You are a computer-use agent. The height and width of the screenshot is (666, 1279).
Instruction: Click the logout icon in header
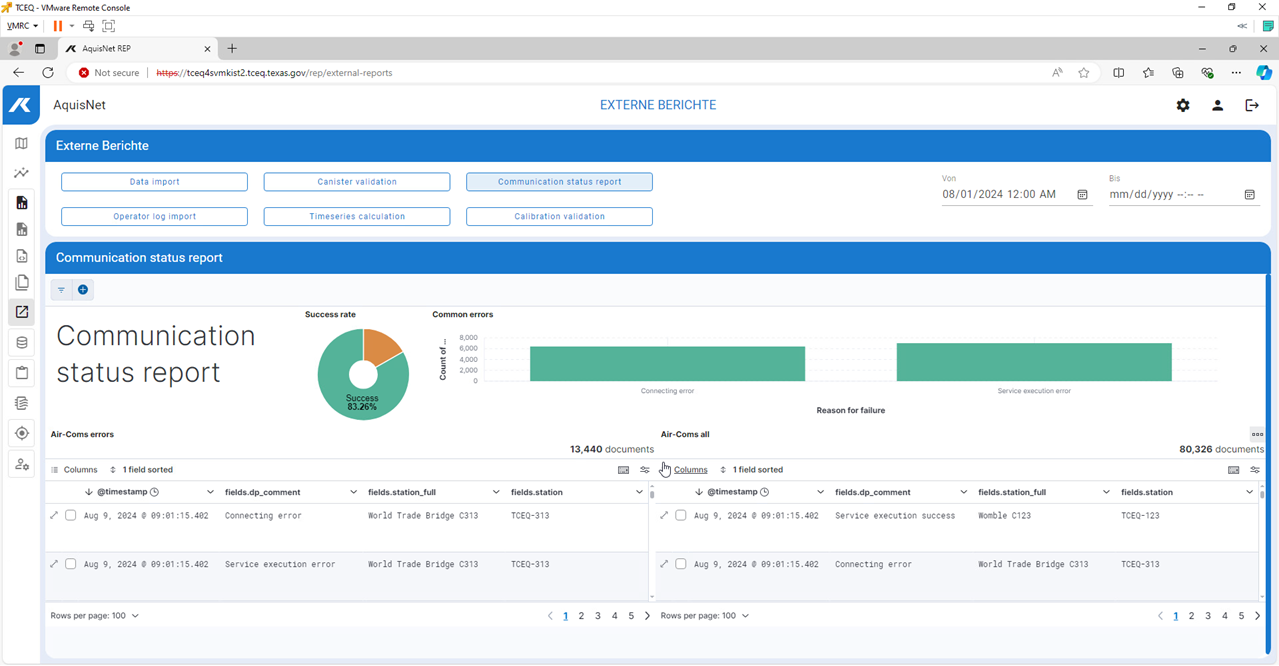(1251, 105)
